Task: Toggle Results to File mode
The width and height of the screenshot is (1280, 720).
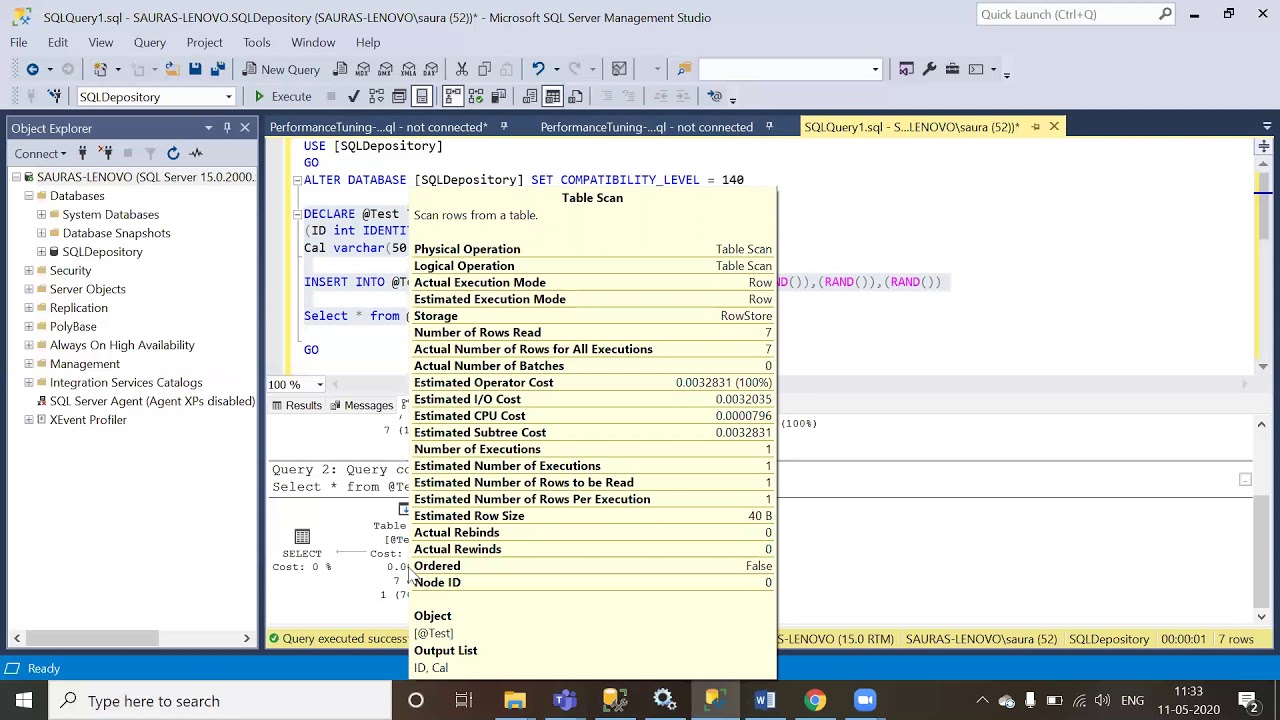Action: tap(576, 96)
